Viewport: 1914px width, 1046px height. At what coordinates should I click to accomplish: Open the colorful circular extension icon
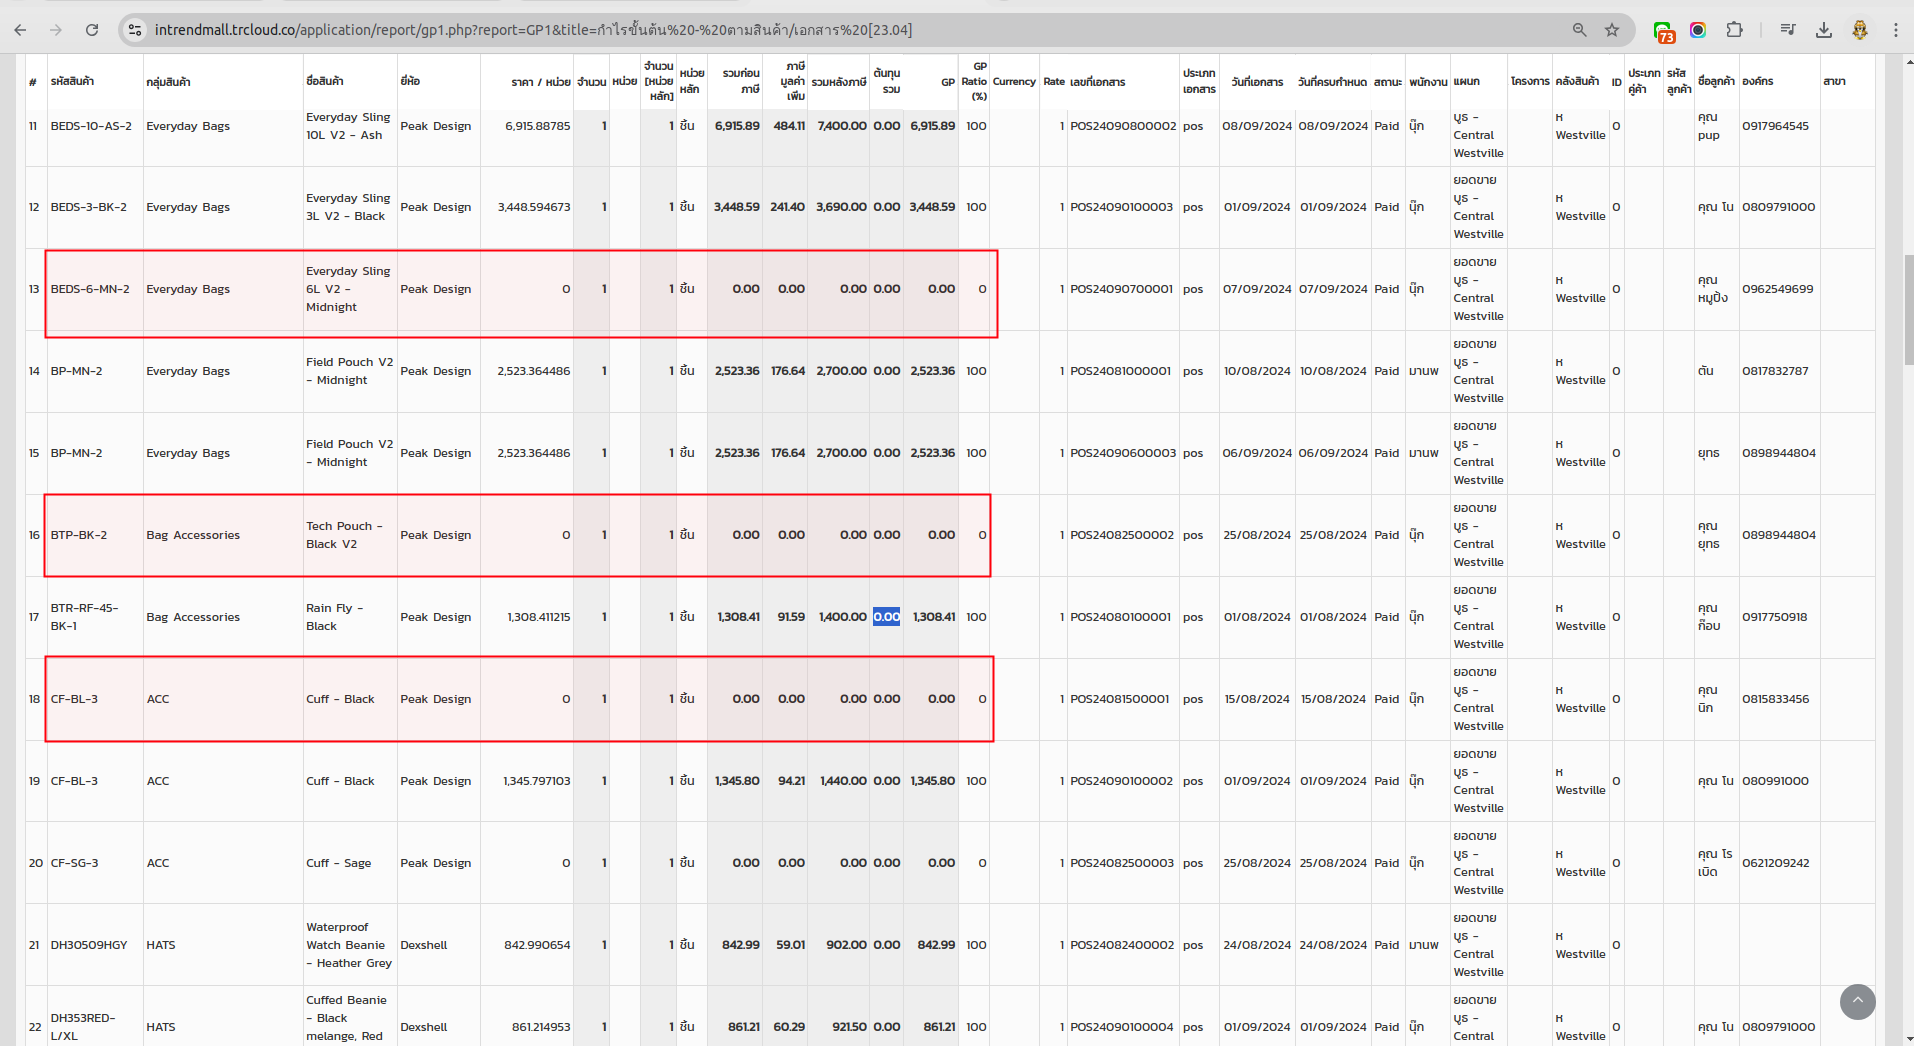pos(1698,30)
